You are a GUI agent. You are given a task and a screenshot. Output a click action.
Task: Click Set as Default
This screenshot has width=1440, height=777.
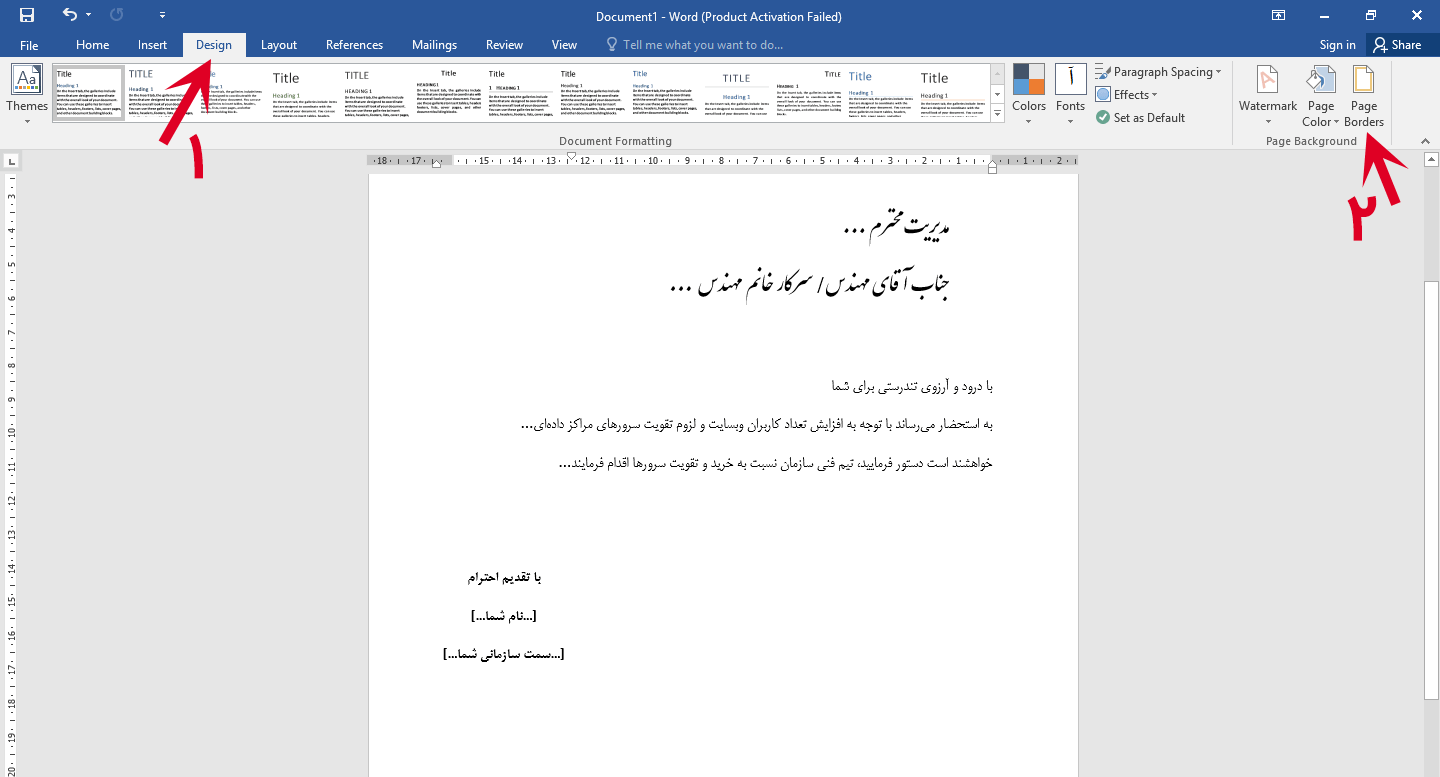(1140, 118)
